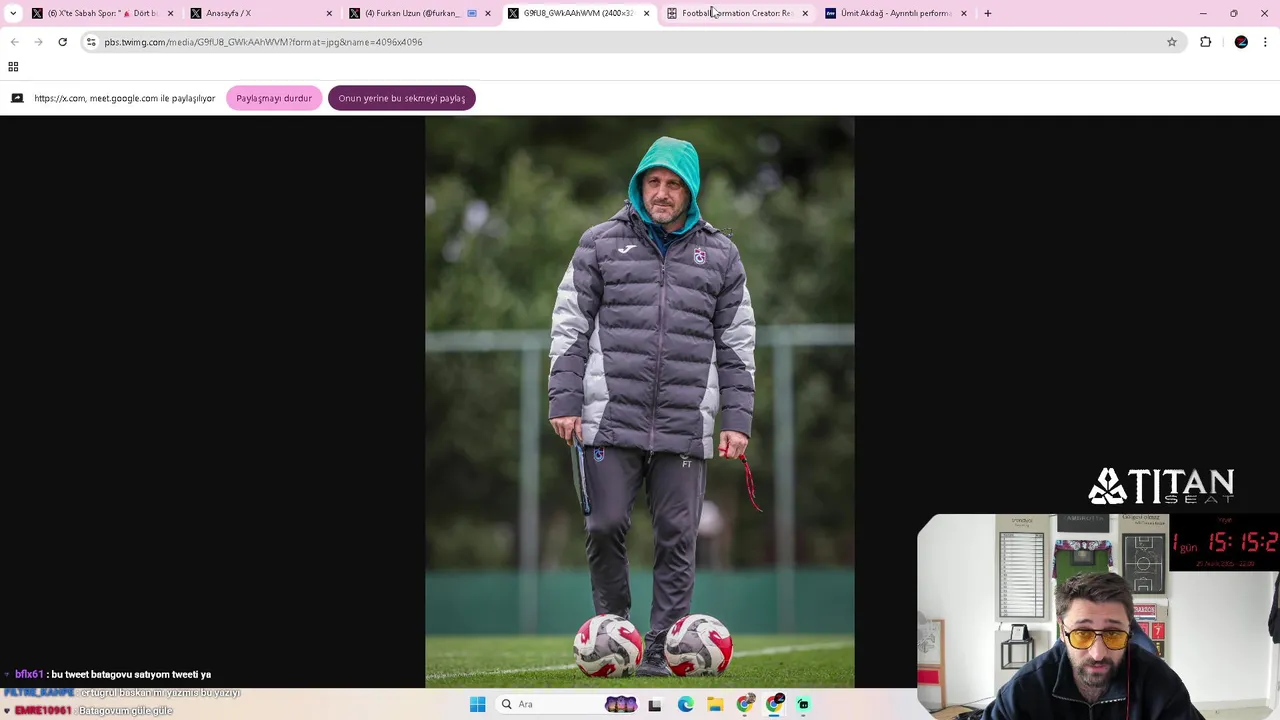The width and height of the screenshot is (1280, 720).
Task: Reload the current page
Action: click(62, 42)
